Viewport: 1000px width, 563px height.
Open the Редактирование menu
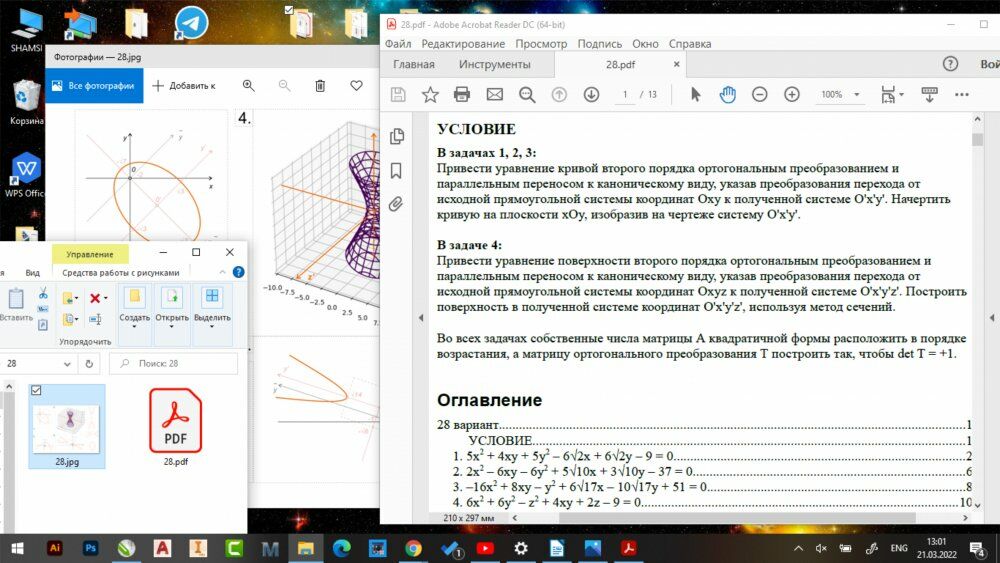click(x=463, y=44)
